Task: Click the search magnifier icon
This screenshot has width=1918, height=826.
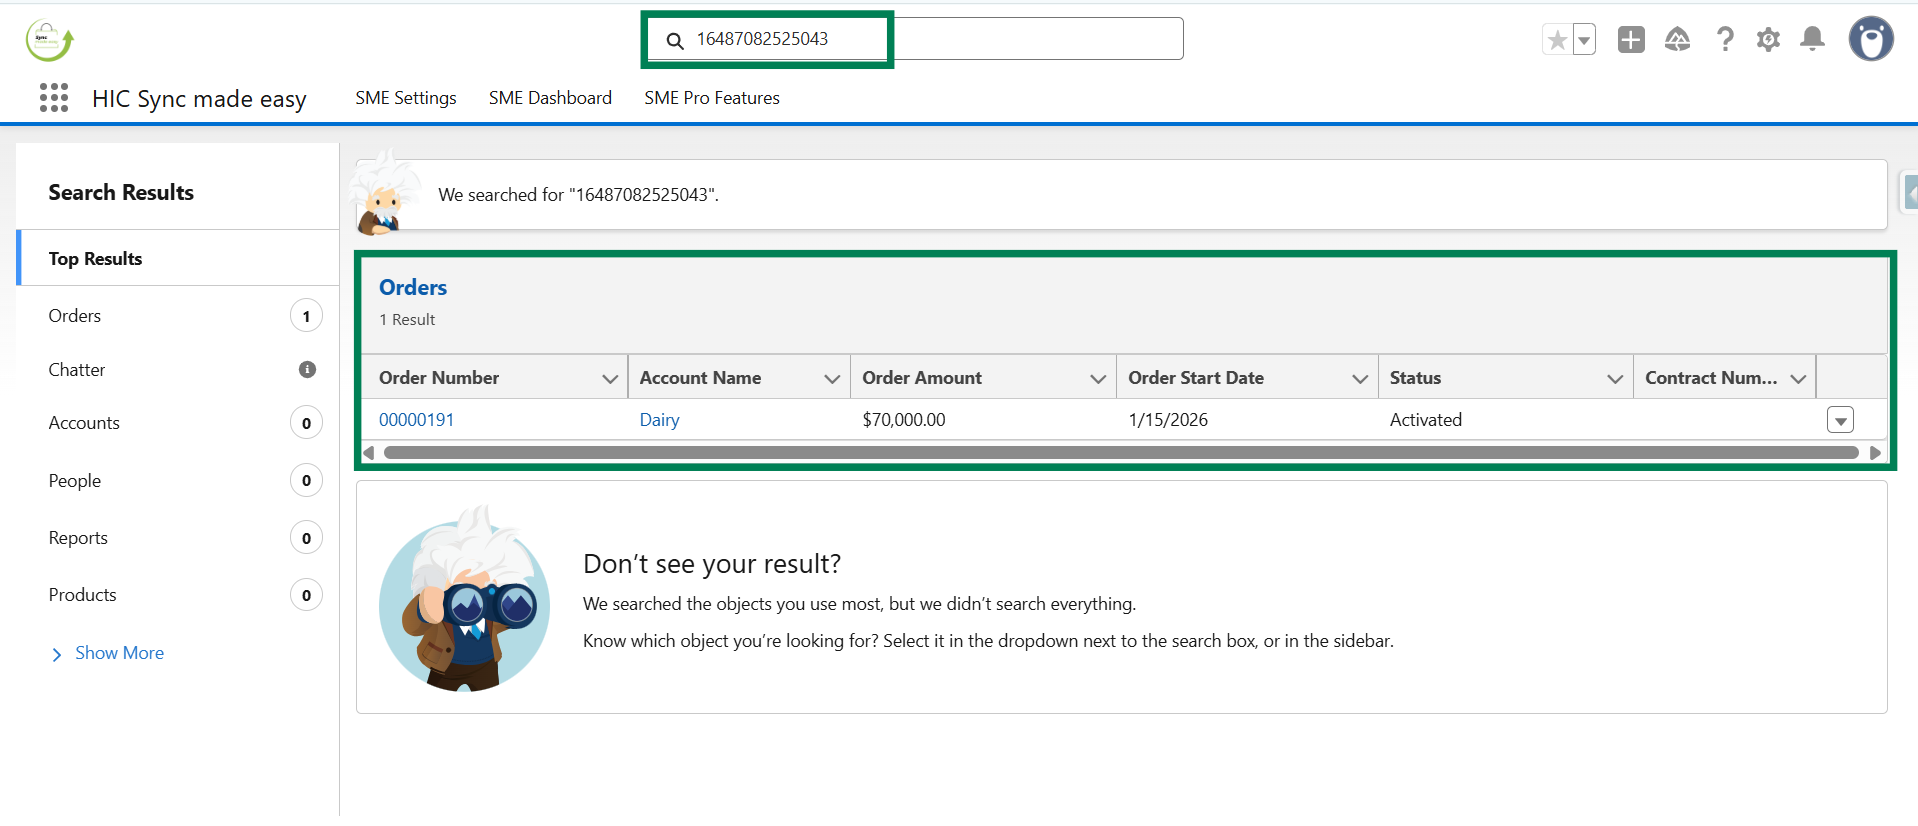Action: (675, 40)
